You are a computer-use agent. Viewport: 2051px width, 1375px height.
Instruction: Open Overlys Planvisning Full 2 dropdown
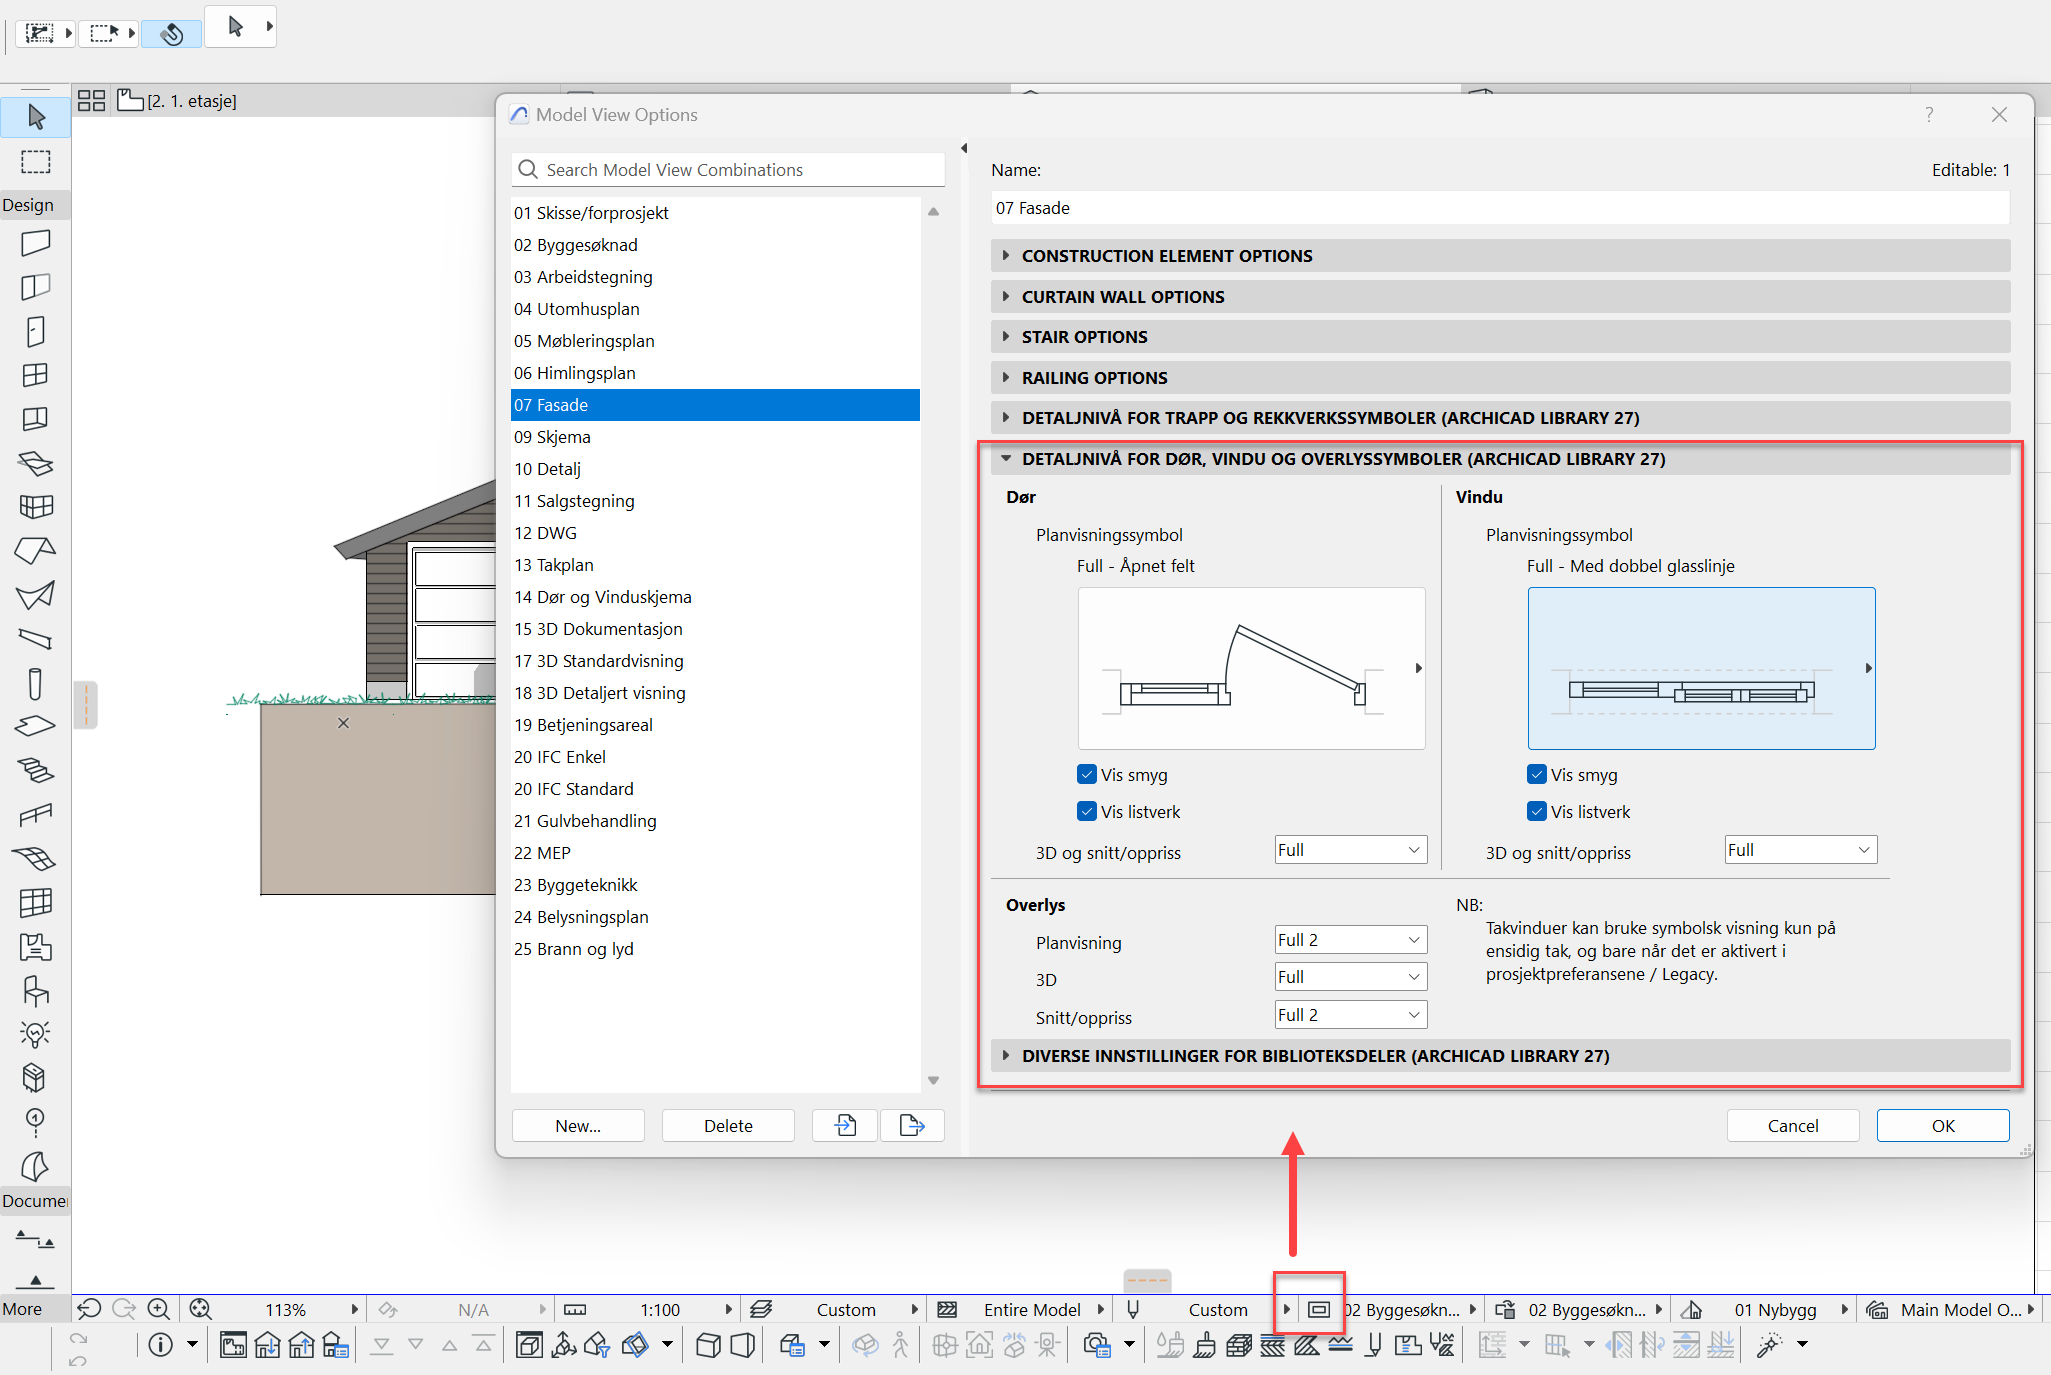pyautogui.click(x=1350, y=940)
